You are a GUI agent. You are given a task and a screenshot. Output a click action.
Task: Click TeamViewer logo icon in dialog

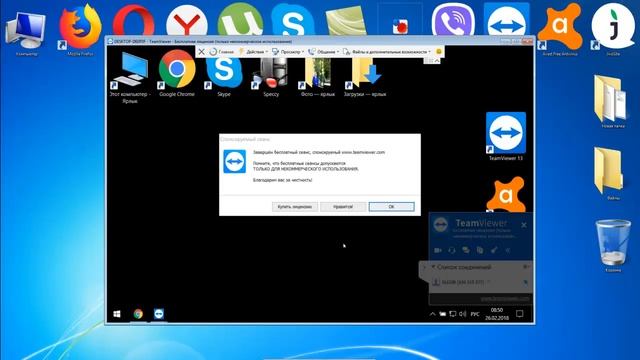[235, 162]
